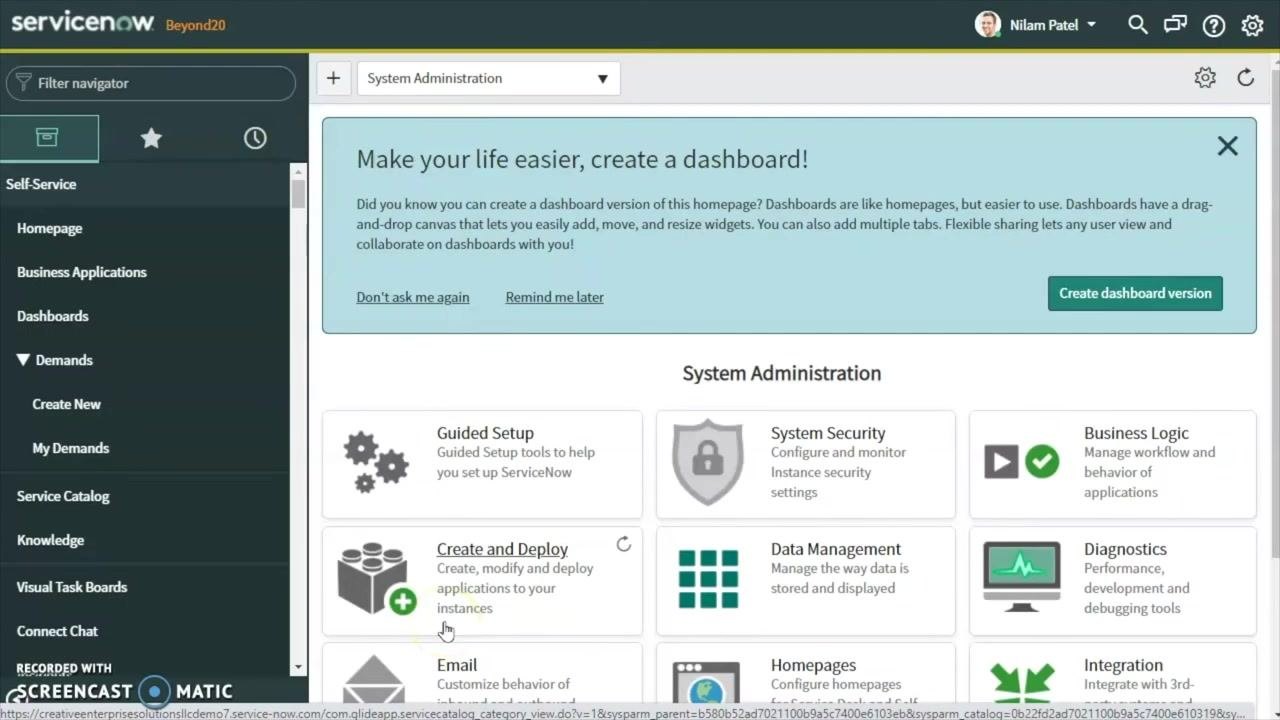Click Remind me later link

[554, 297]
